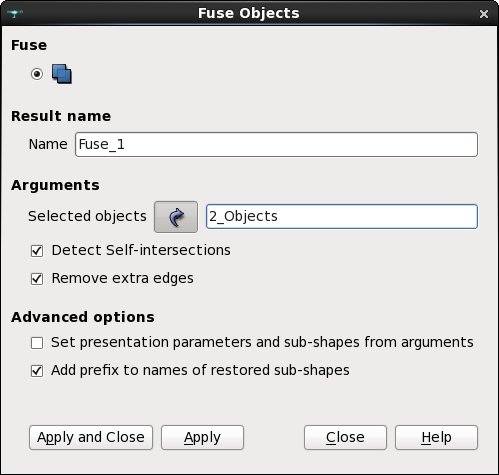
Task: Open Help for Fuse Objects
Action: (x=436, y=437)
